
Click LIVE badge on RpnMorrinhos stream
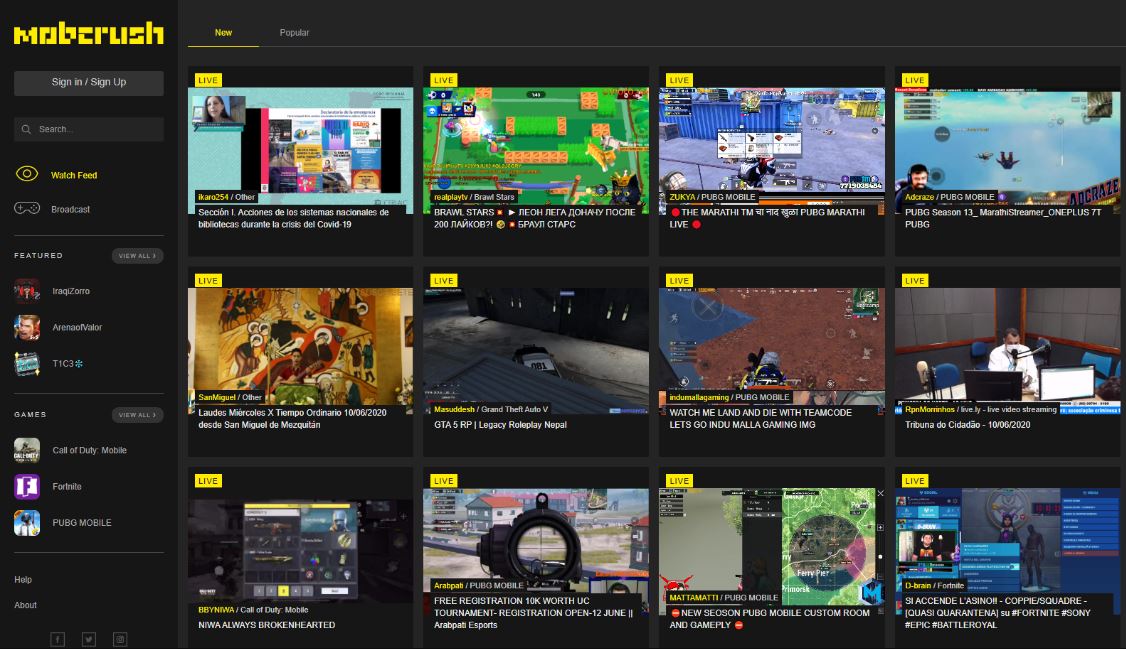click(915, 281)
